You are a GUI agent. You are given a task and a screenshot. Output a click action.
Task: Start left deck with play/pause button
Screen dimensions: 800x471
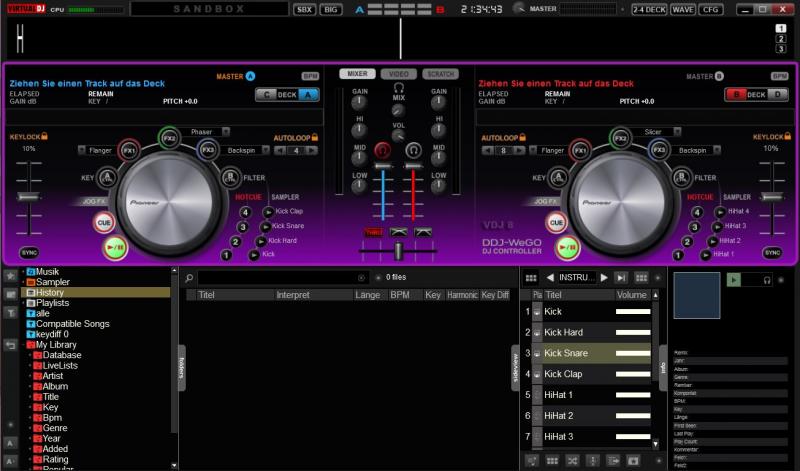[x=115, y=248]
